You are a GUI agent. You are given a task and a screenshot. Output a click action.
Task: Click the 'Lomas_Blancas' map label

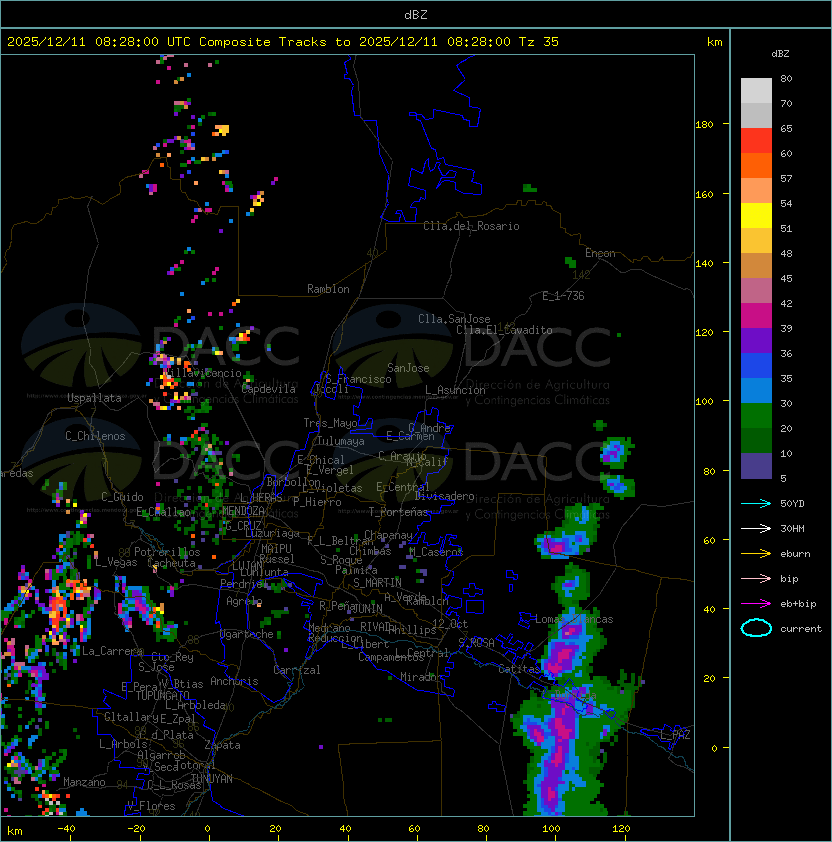click(x=574, y=619)
